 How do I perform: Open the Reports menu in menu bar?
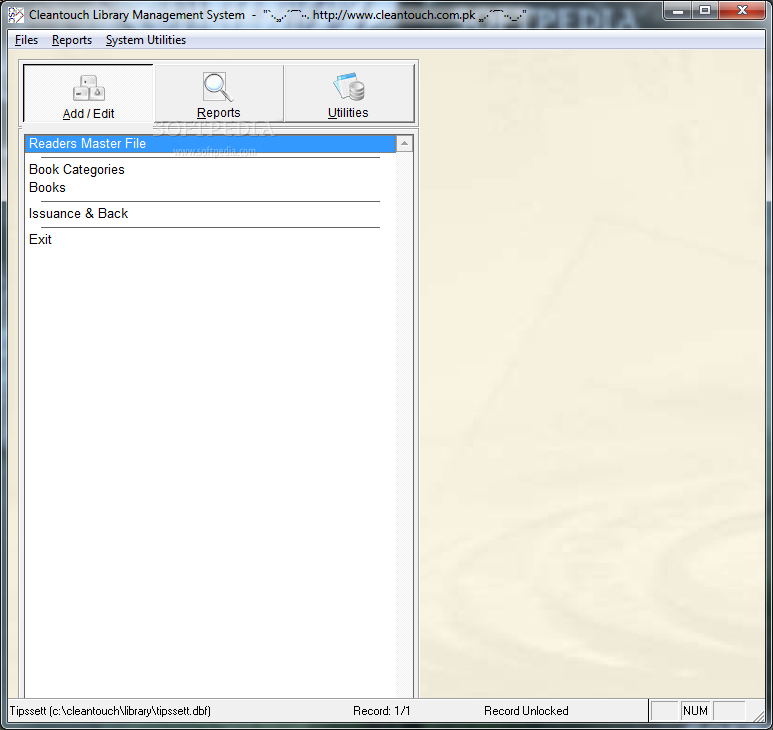point(72,40)
